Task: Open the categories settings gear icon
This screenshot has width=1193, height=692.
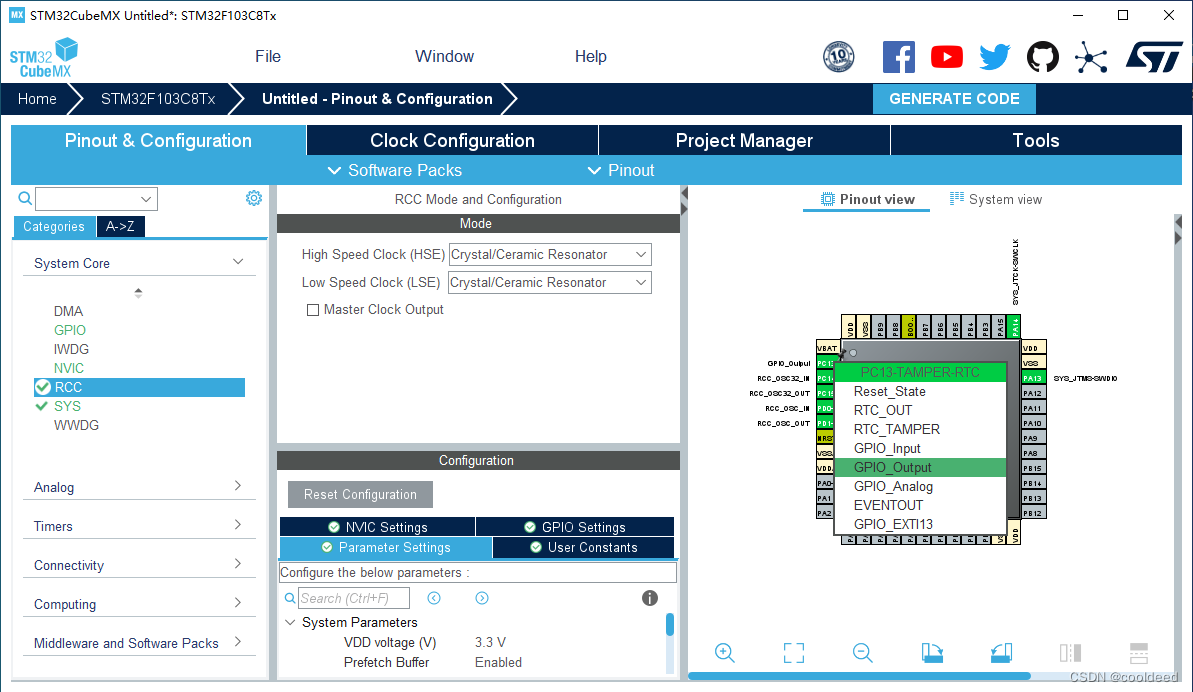Action: 254,198
